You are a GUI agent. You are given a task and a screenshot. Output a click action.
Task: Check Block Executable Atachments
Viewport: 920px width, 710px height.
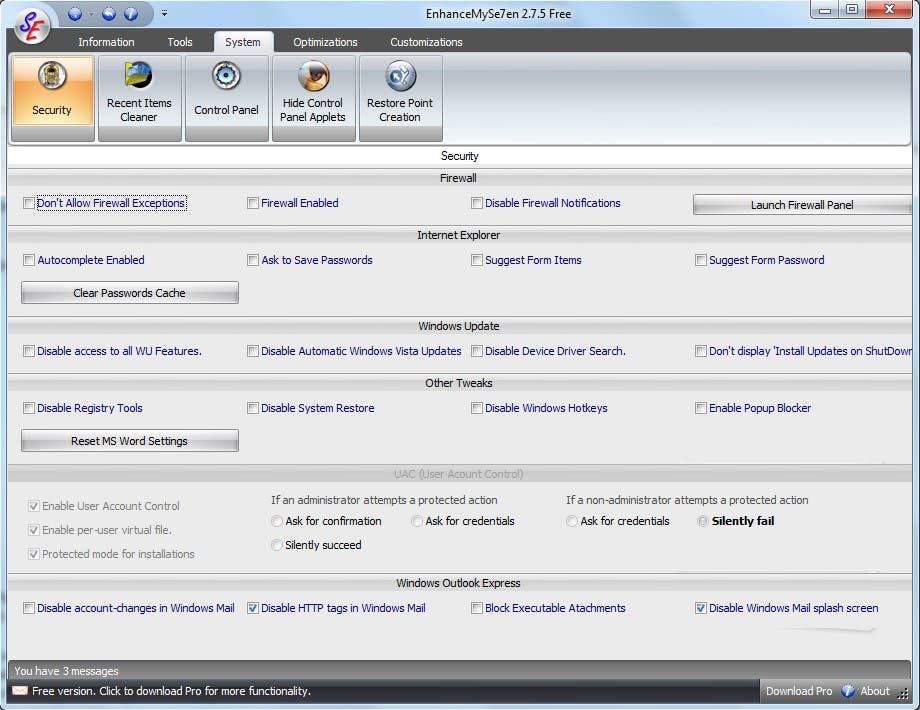[x=476, y=608]
